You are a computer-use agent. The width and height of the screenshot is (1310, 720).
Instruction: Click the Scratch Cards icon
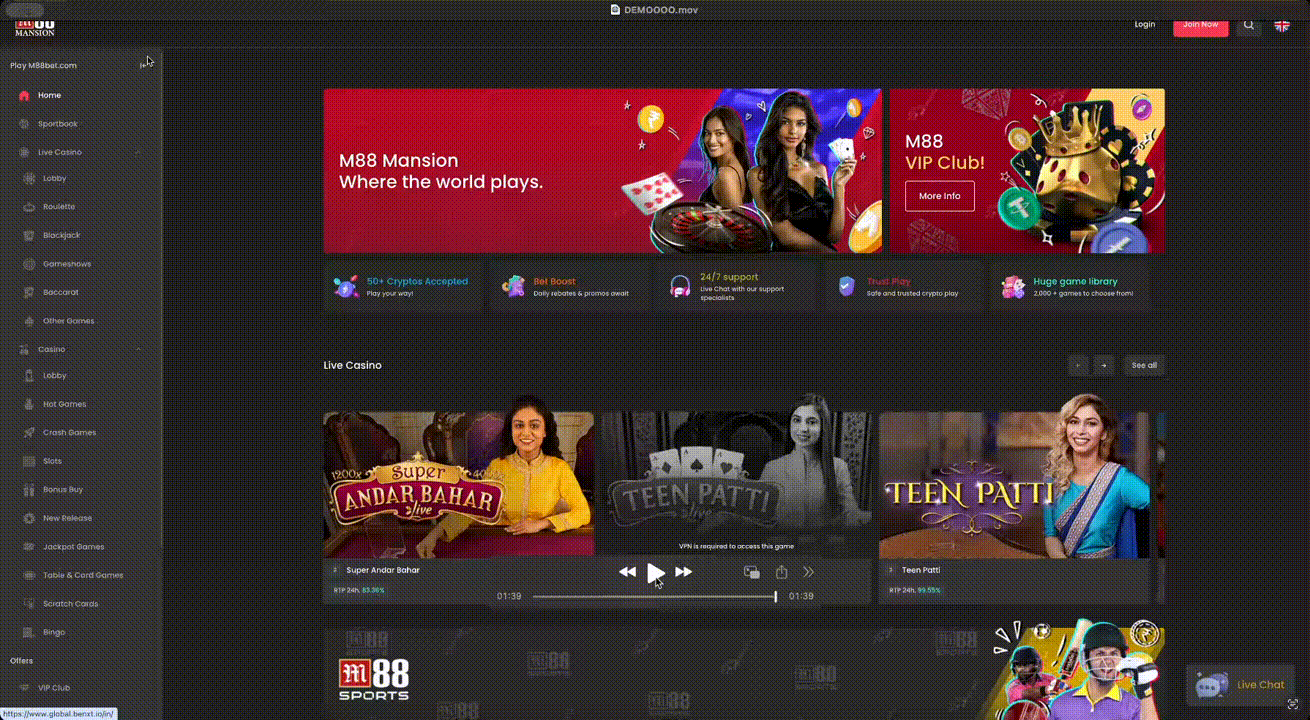point(29,604)
